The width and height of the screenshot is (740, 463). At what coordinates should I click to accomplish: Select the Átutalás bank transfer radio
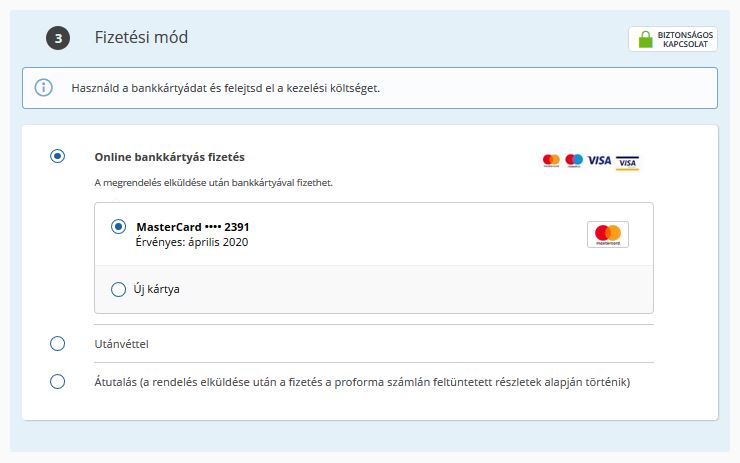[x=58, y=381]
